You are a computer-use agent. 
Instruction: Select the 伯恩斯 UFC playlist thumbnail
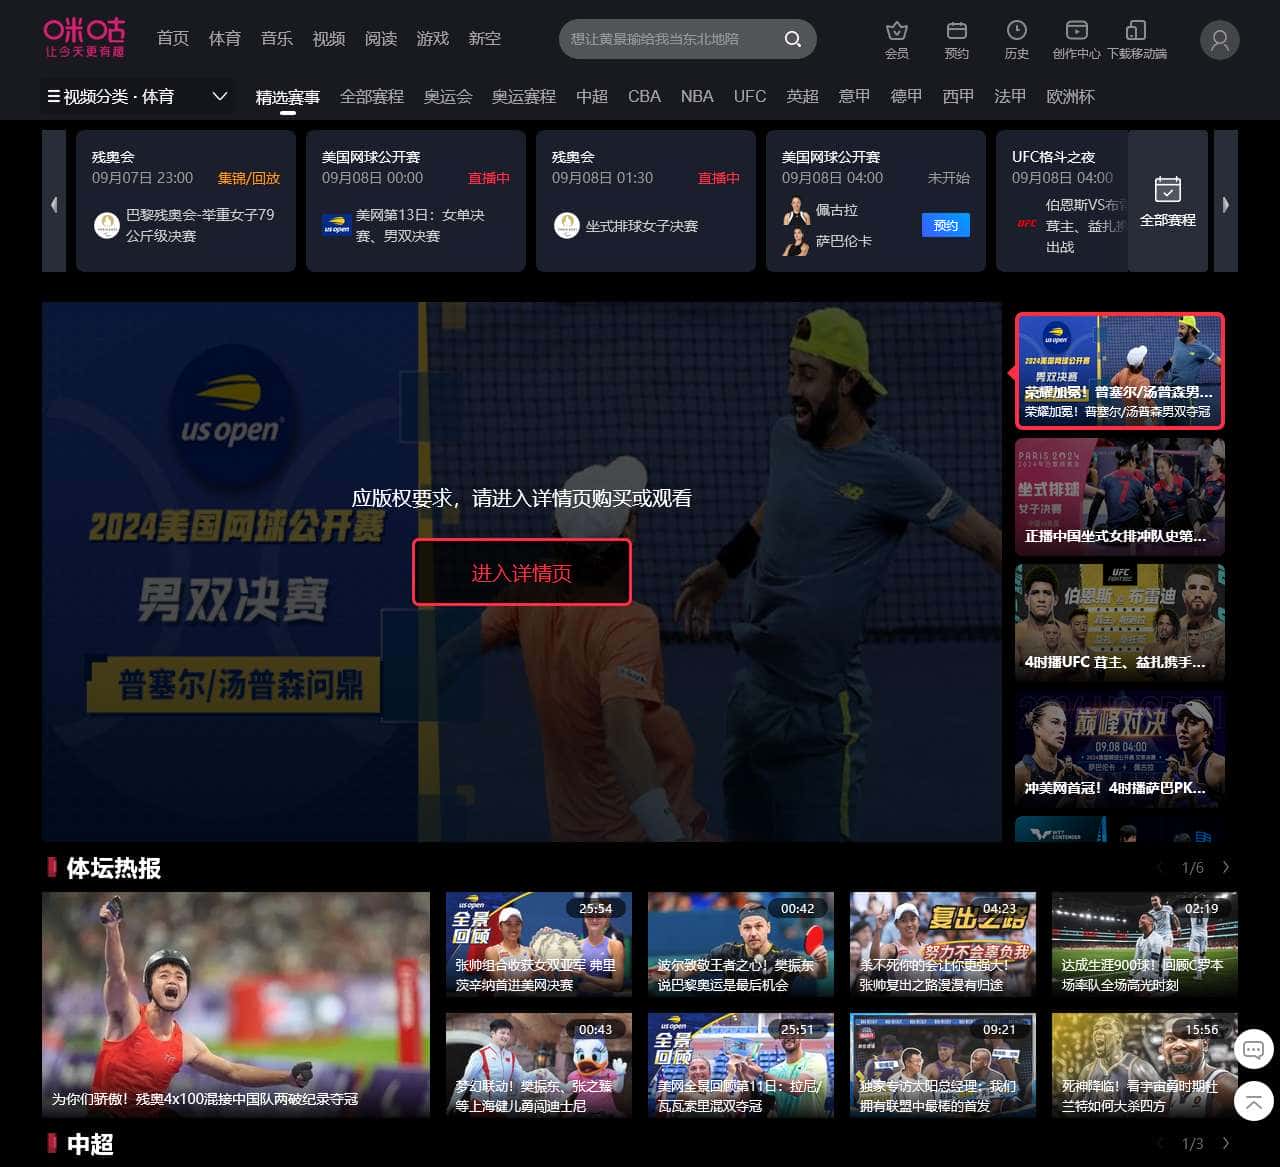point(1120,623)
